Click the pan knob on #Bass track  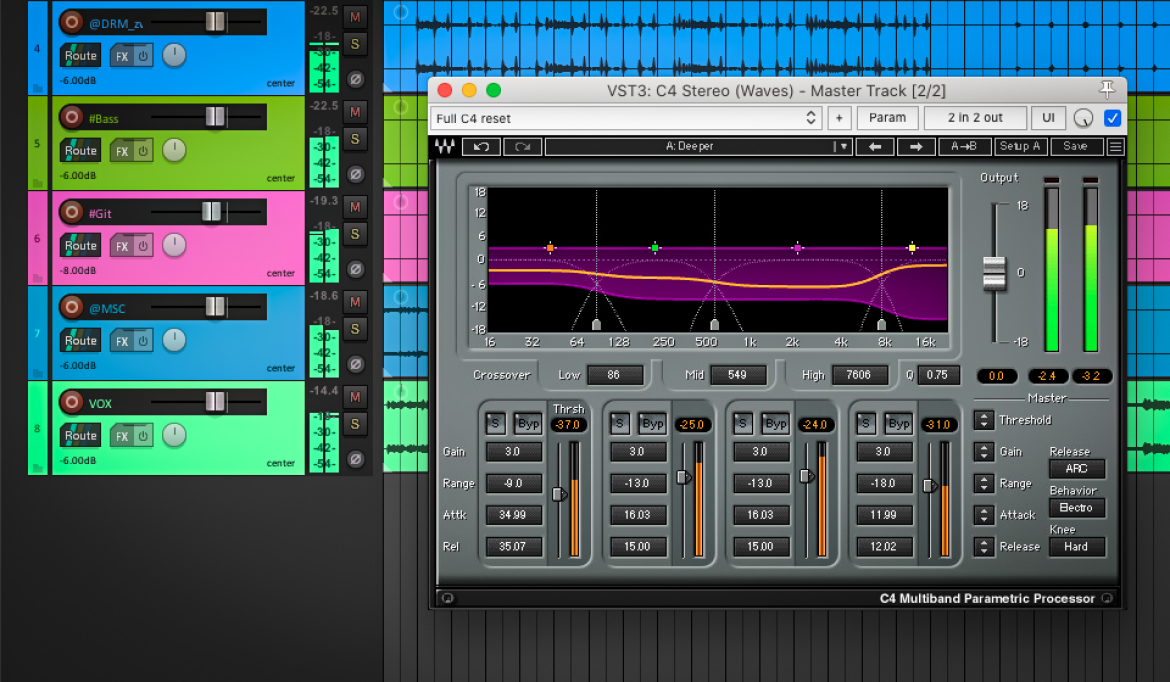point(174,150)
